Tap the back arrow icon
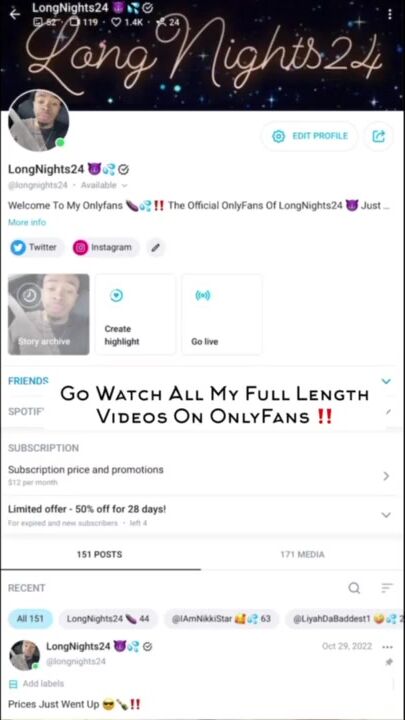This screenshot has height=720, width=405. click(15, 14)
